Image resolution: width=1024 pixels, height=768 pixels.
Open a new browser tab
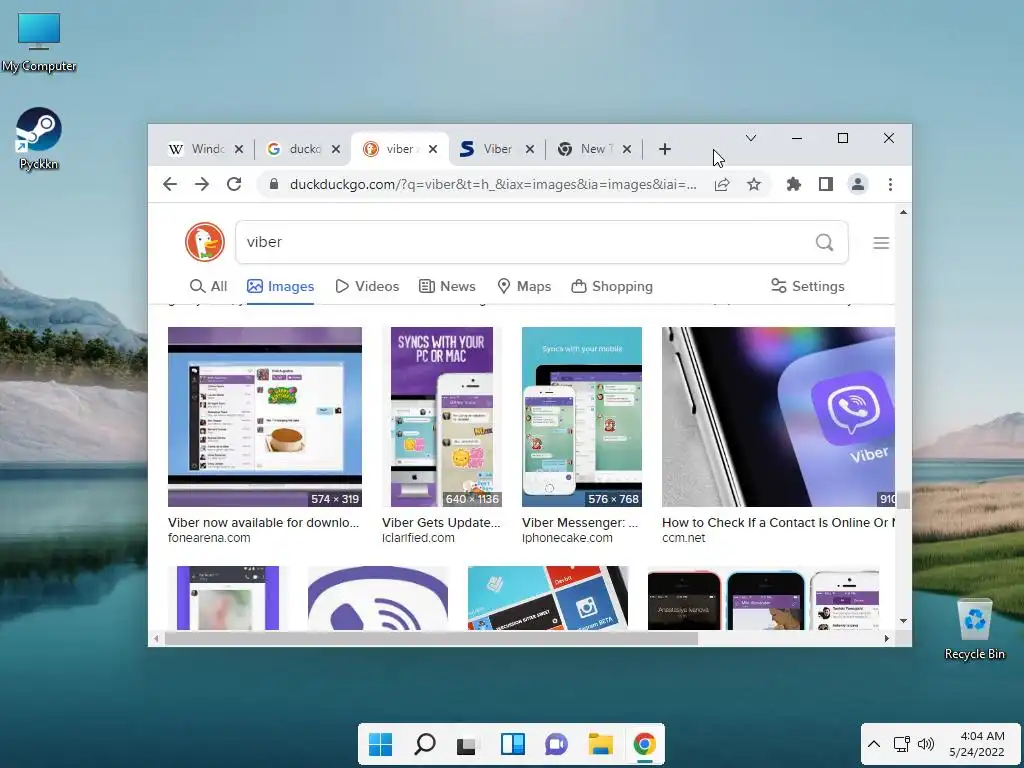[665, 149]
